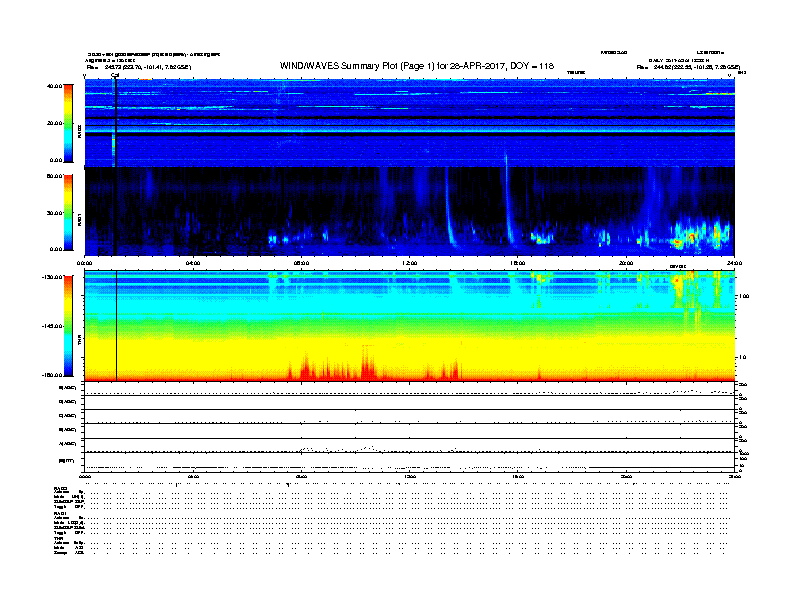The image size is (792, 612).
Task: Click the 12:00 label on the bottom time axis
Action: (409, 477)
